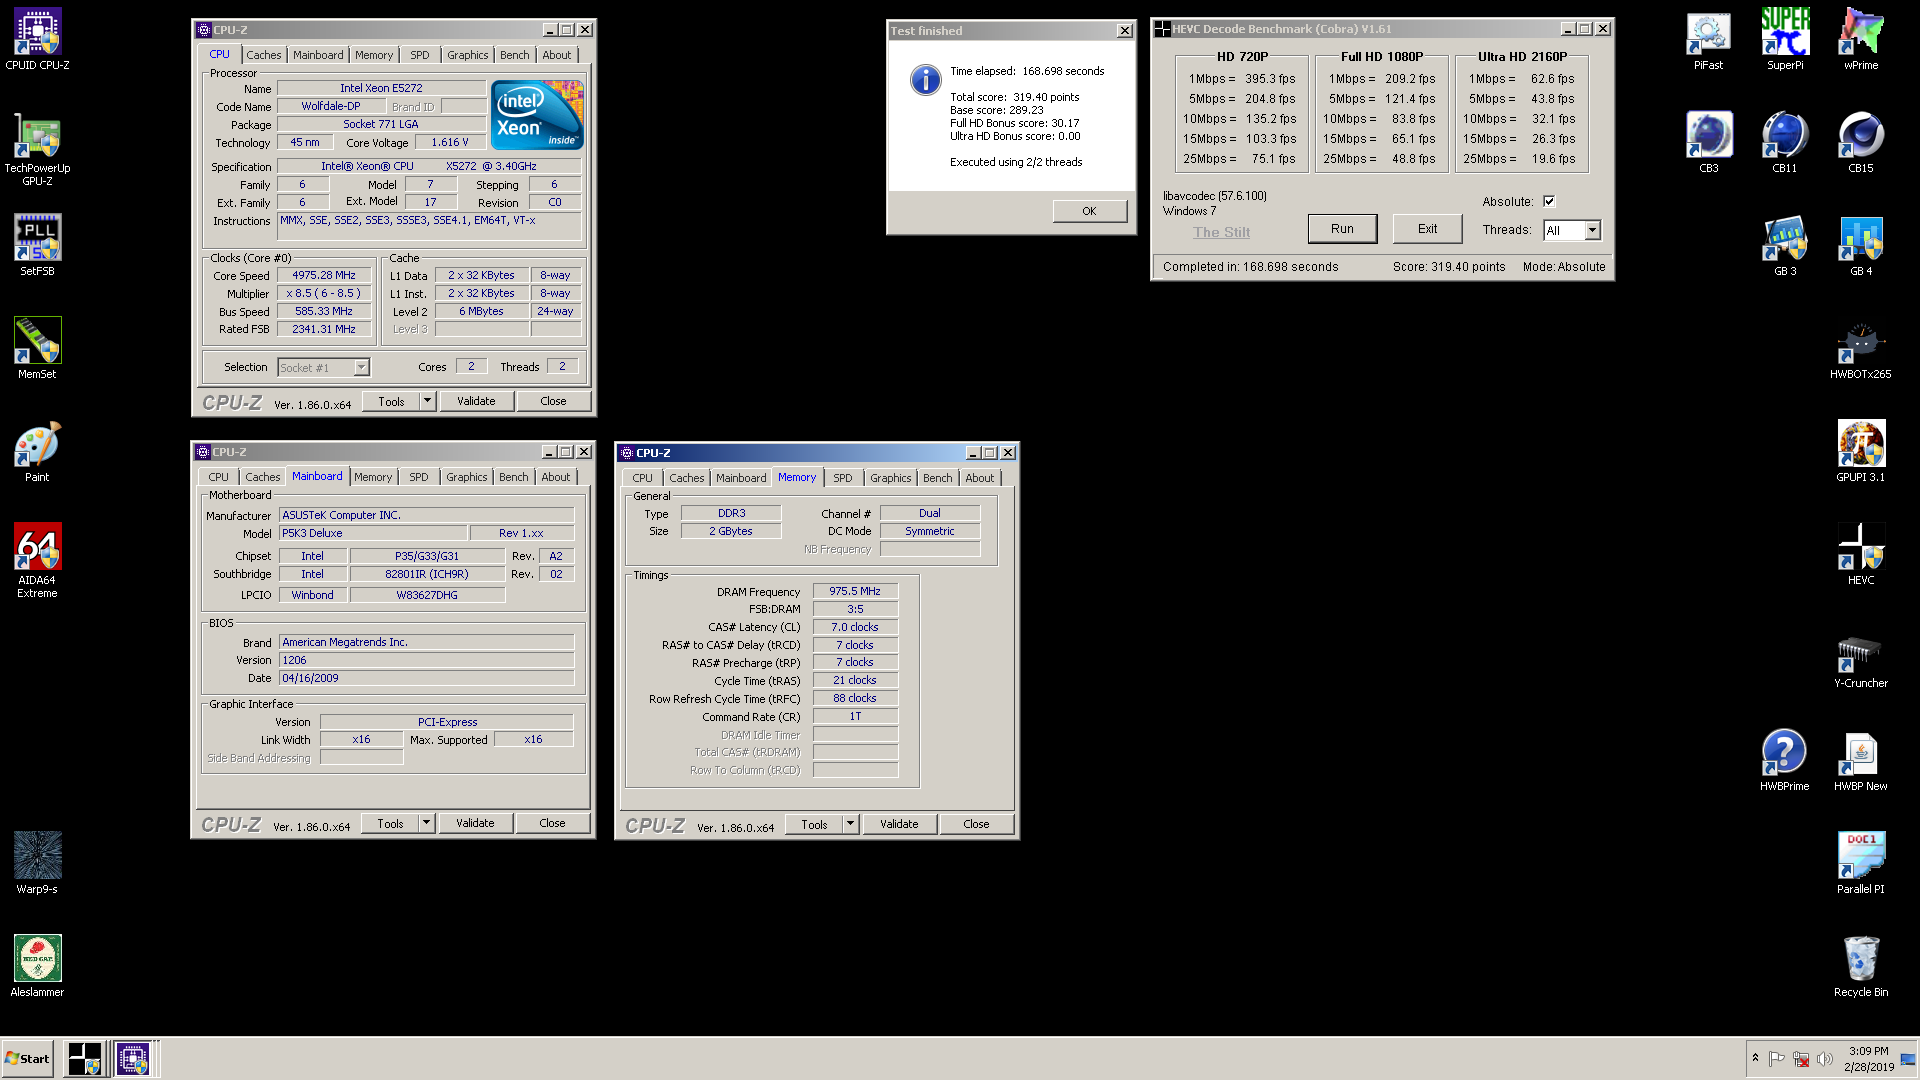Image resolution: width=1920 pixels, height=1080 pixels.
Task: Click the volume tray icon
Action: pyautogui.click(x=1824, y=1059)
